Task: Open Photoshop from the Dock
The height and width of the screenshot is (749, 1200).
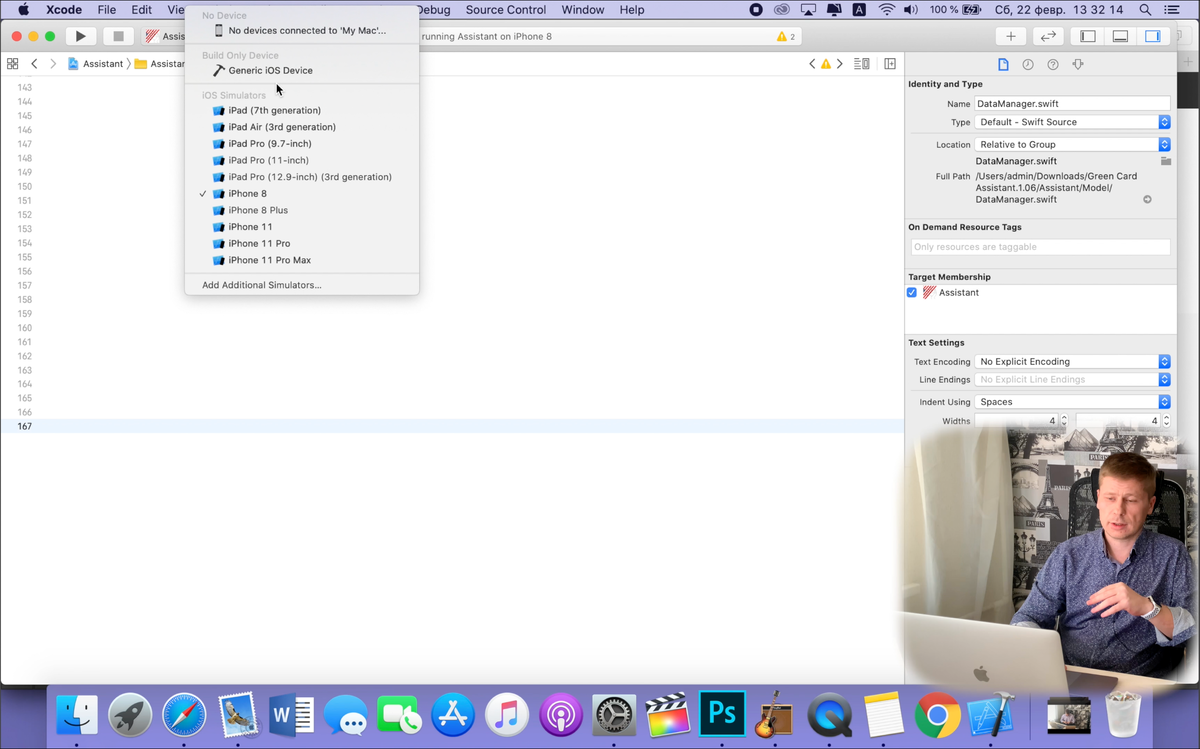Action: coord(722,713)
